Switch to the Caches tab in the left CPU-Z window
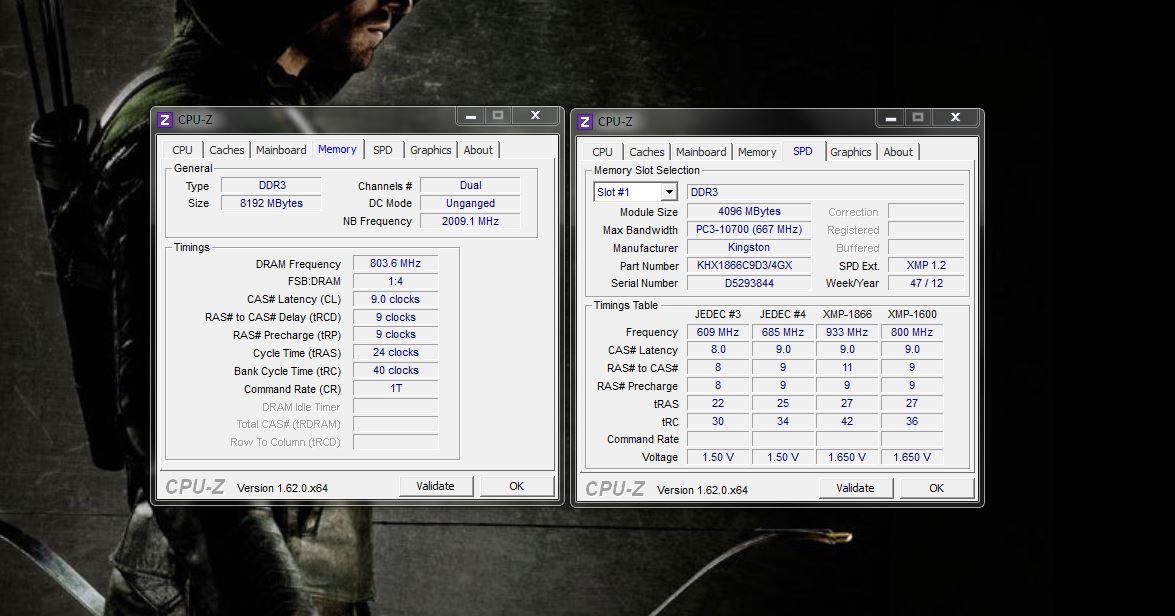This screenshot has height=616, width=1175. click(x=226, y=150)
